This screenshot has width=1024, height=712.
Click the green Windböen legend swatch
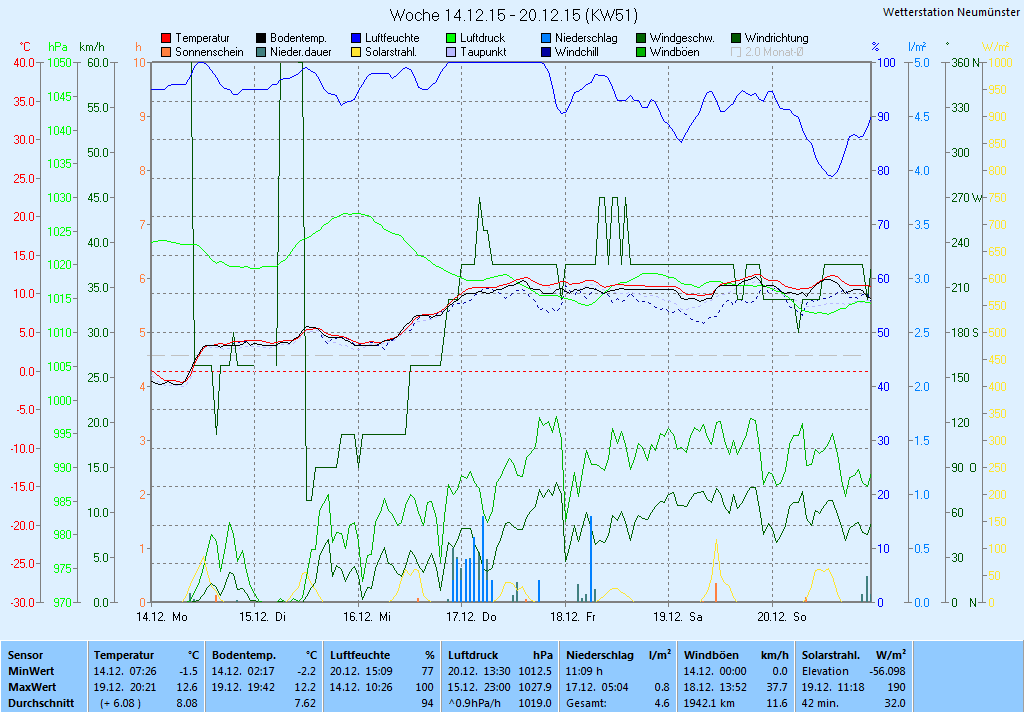click(641, 52)
